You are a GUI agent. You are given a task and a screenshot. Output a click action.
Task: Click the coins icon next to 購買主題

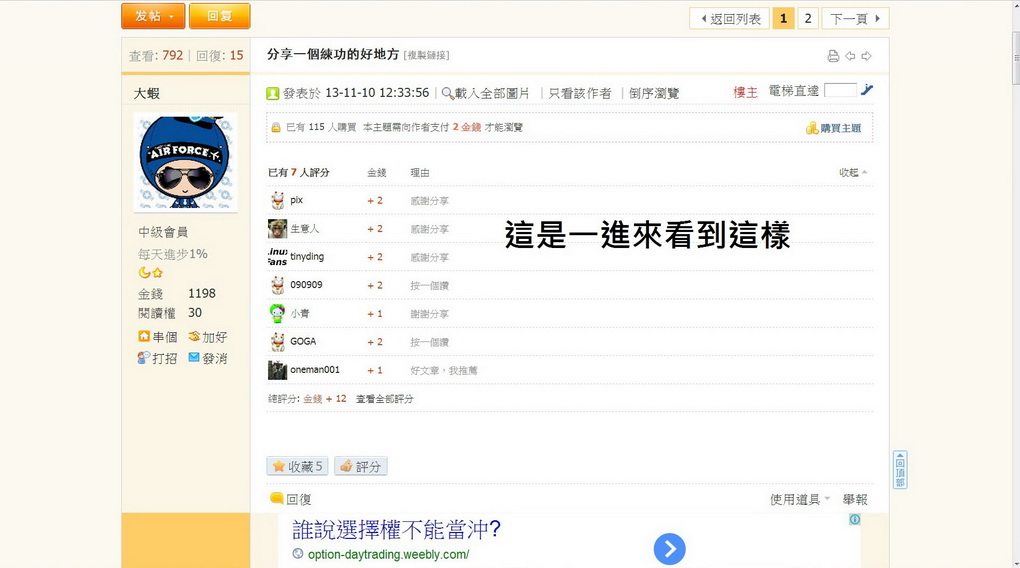point(812,128)
